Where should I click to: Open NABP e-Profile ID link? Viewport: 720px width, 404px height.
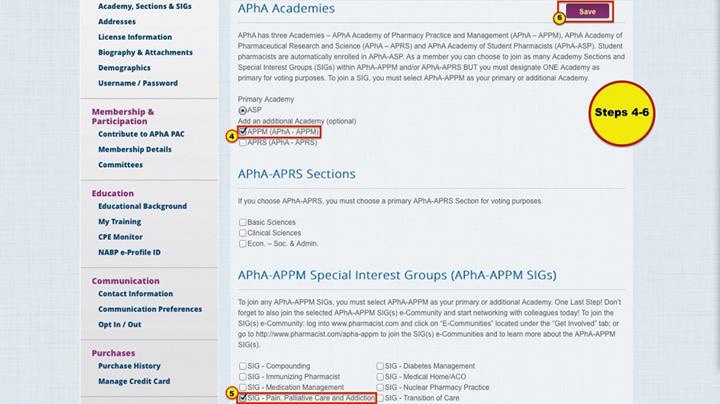tap(129, 252)
